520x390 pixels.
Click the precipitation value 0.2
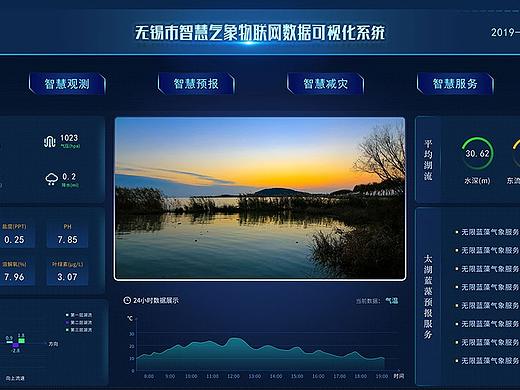[69, 177]
